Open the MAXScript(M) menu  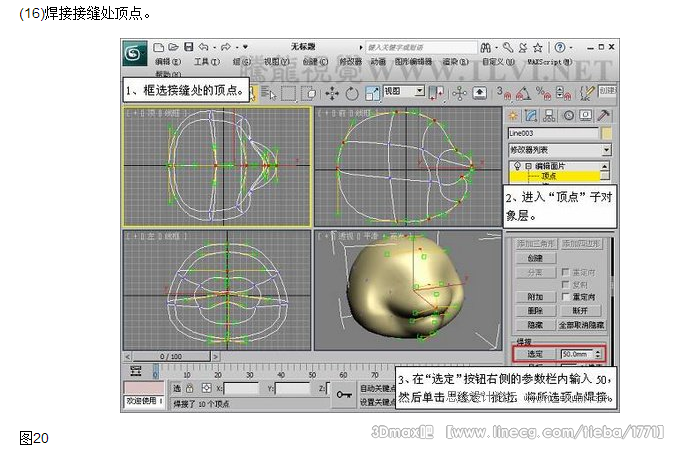(549, 62)
